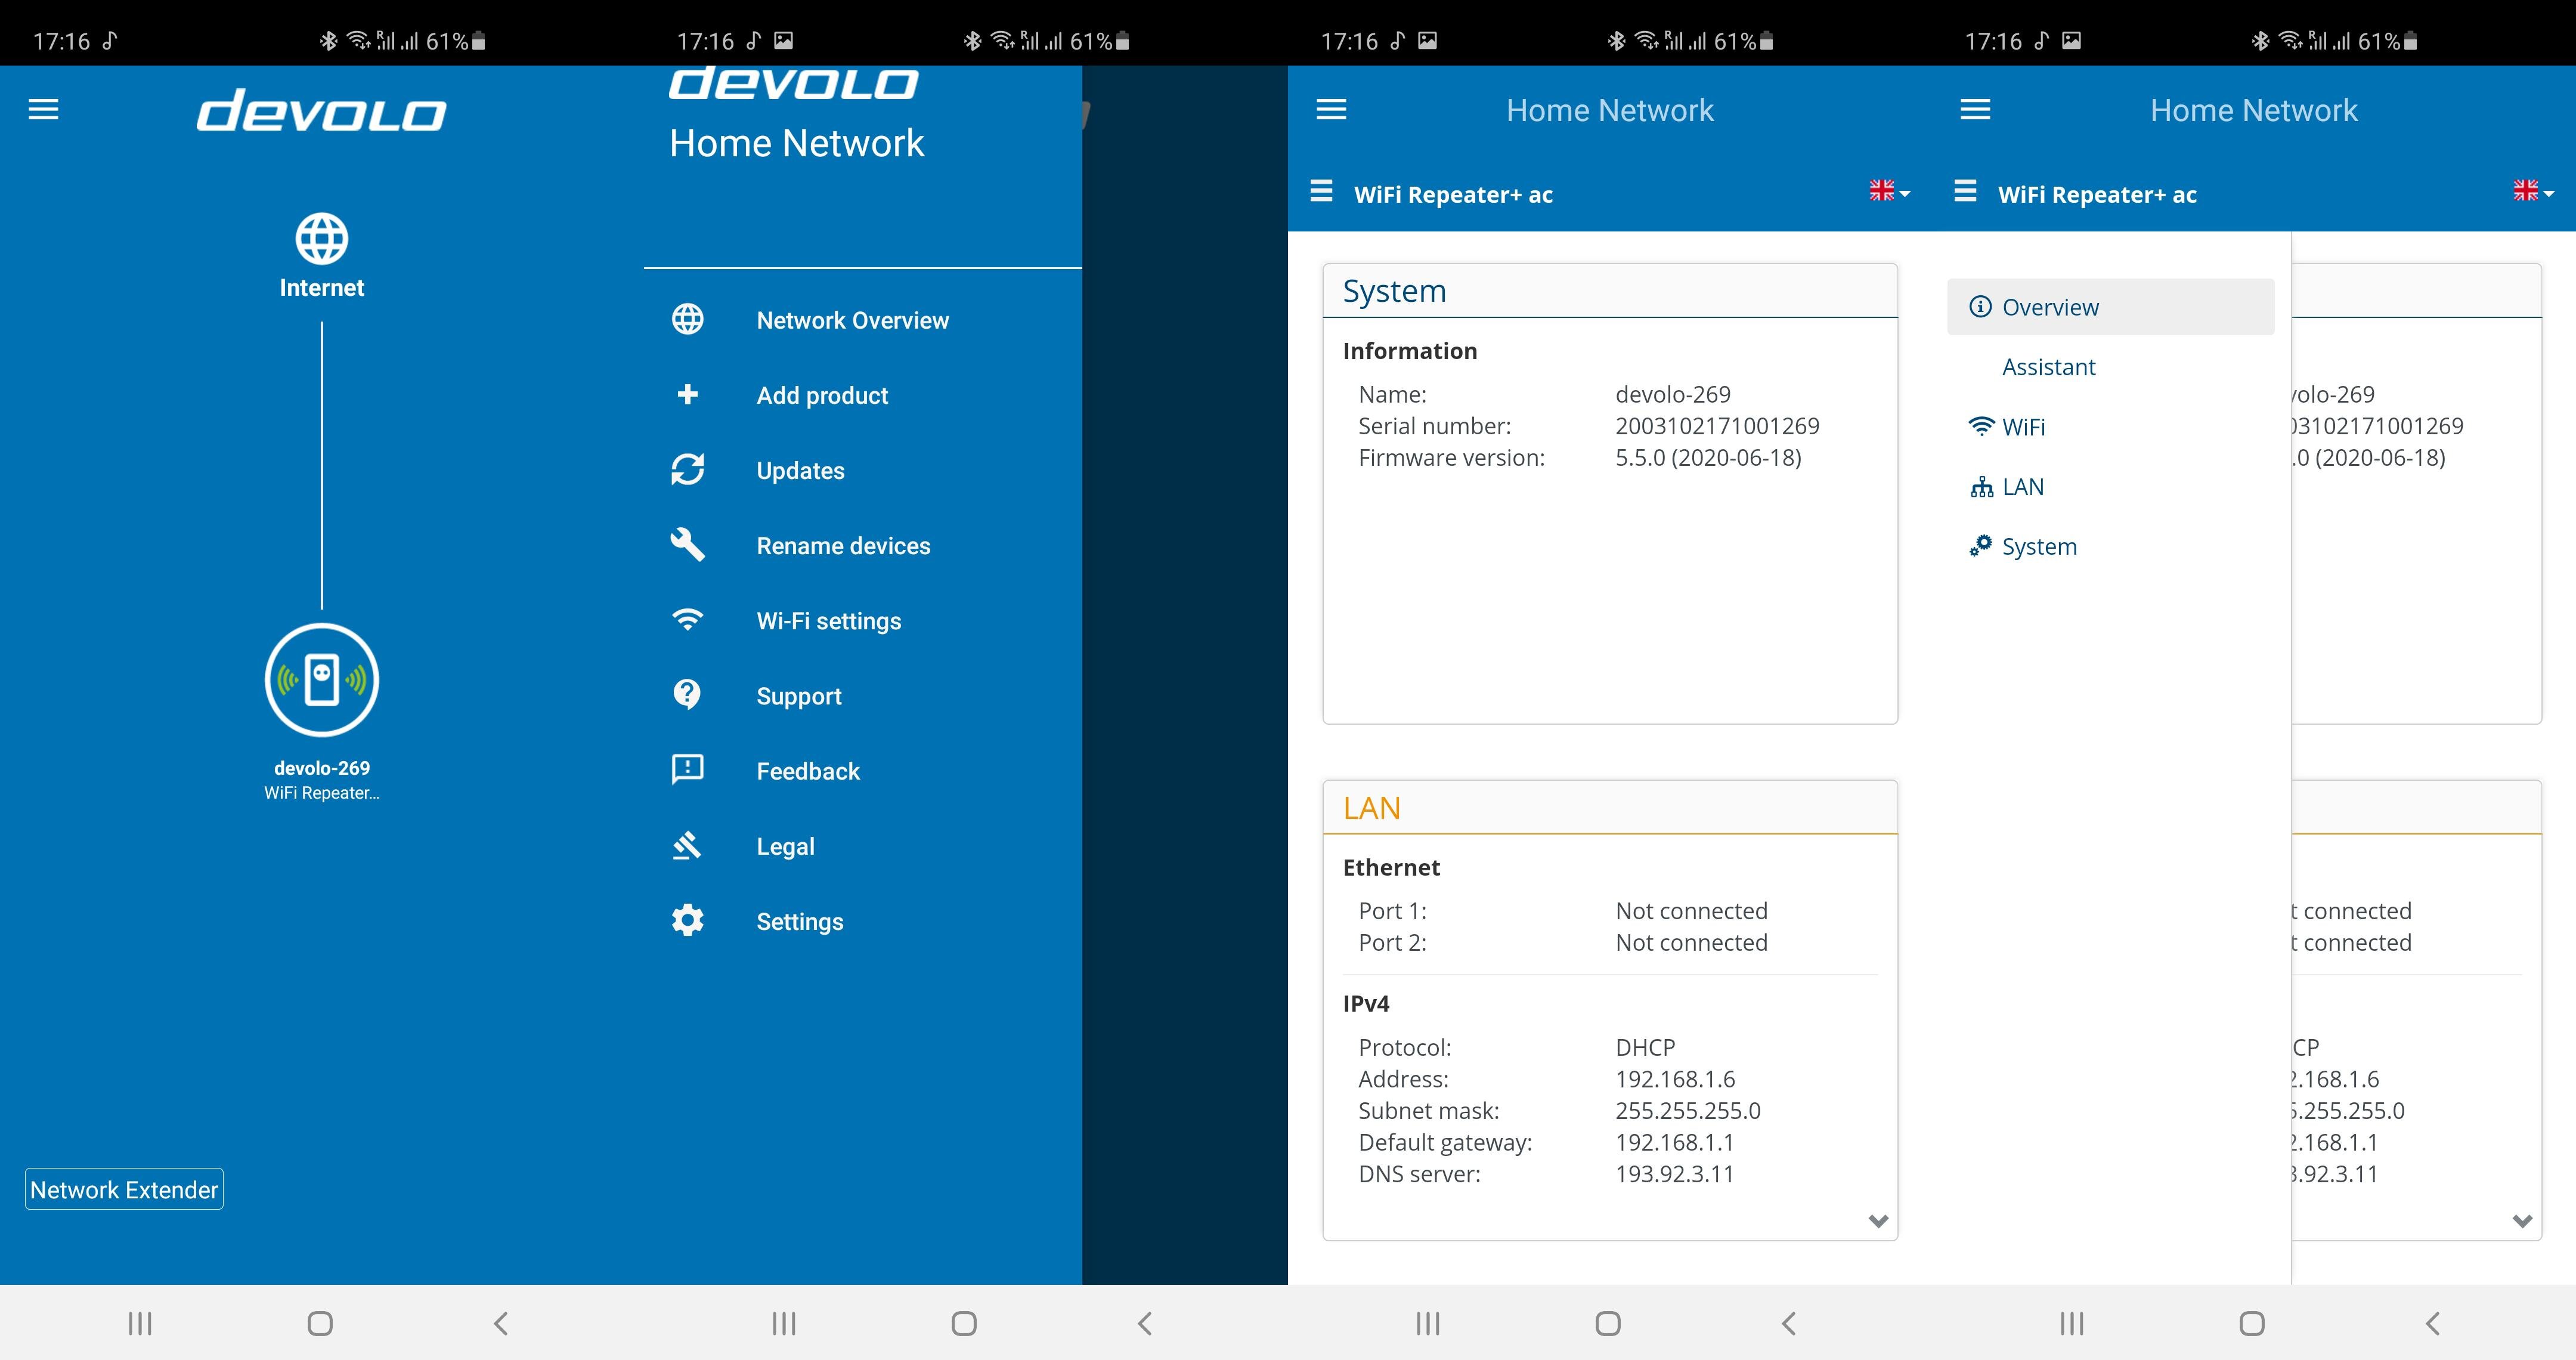The width and height of the screenshot is (2576, 1360).
Task: Tap the Protocol value DHCP
Action: point(1645,1047)
